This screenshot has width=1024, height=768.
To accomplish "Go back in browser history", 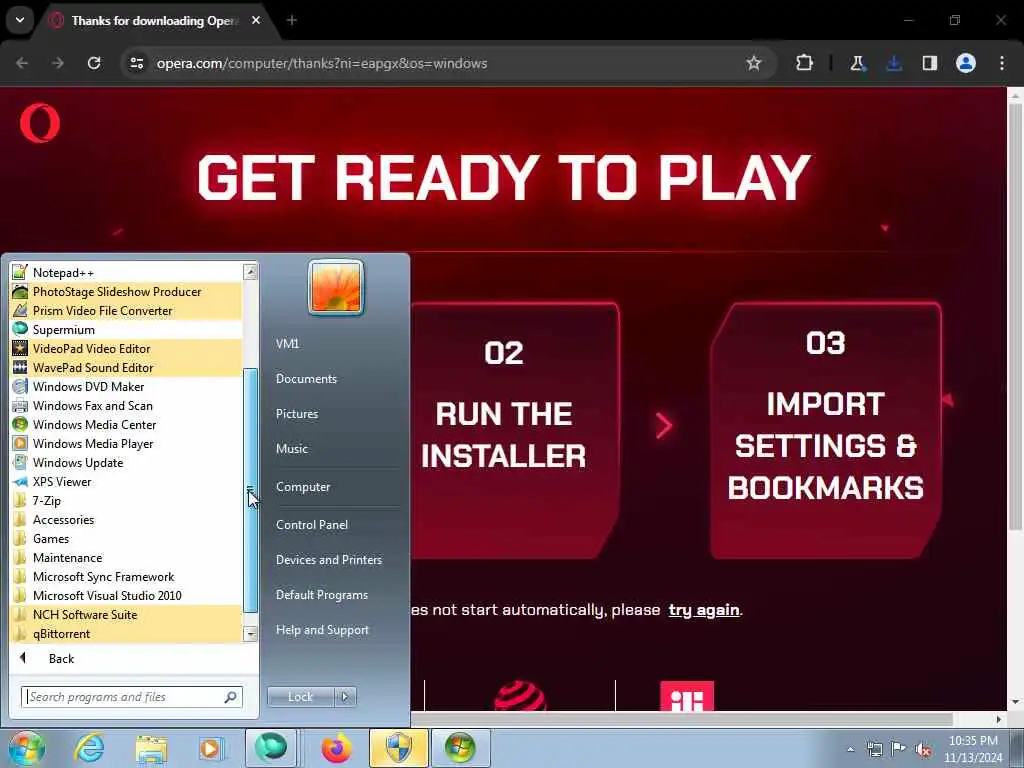I will [22, 63].
